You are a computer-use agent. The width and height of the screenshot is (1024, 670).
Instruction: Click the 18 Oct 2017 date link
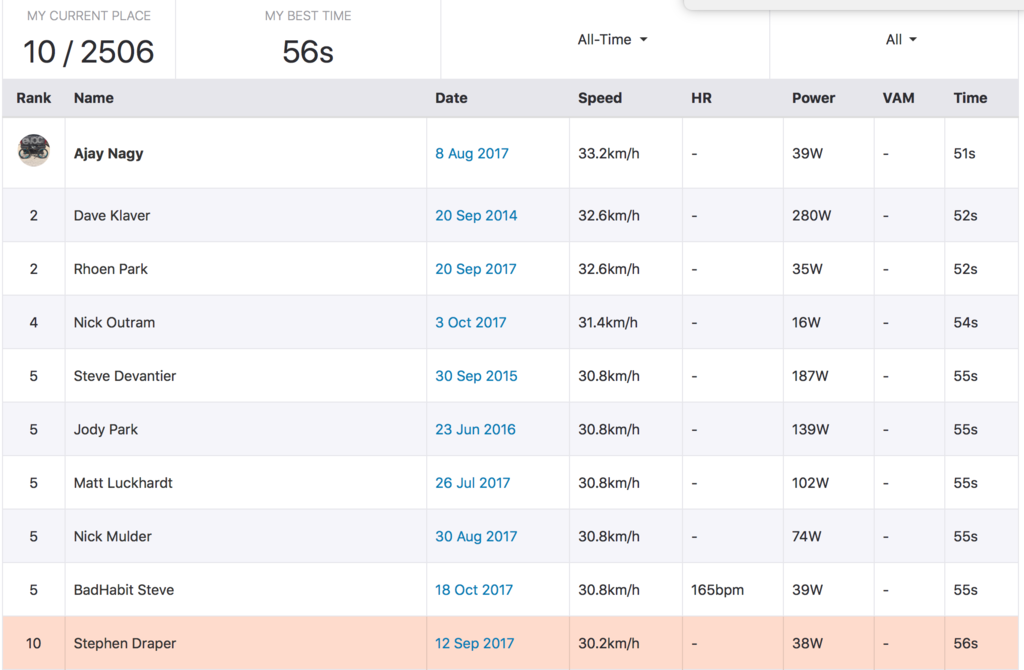(472, 590)
